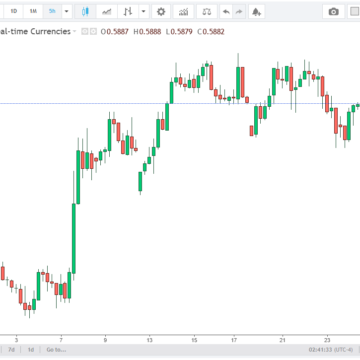The image size is (360, 360).
Task: Undo the last chart action
Action: [226, 12]
